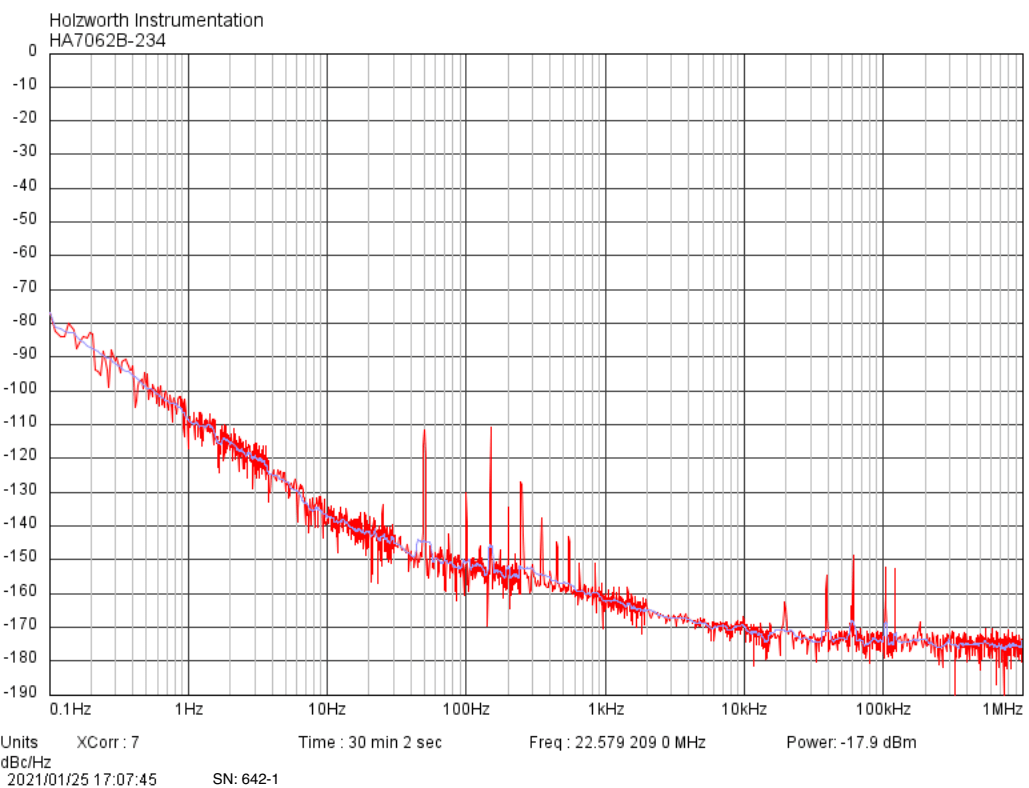Click the '2021/01/25 17:07:45' timestamp
This screenshot has width=1029, height=788.
coord(82,779)
